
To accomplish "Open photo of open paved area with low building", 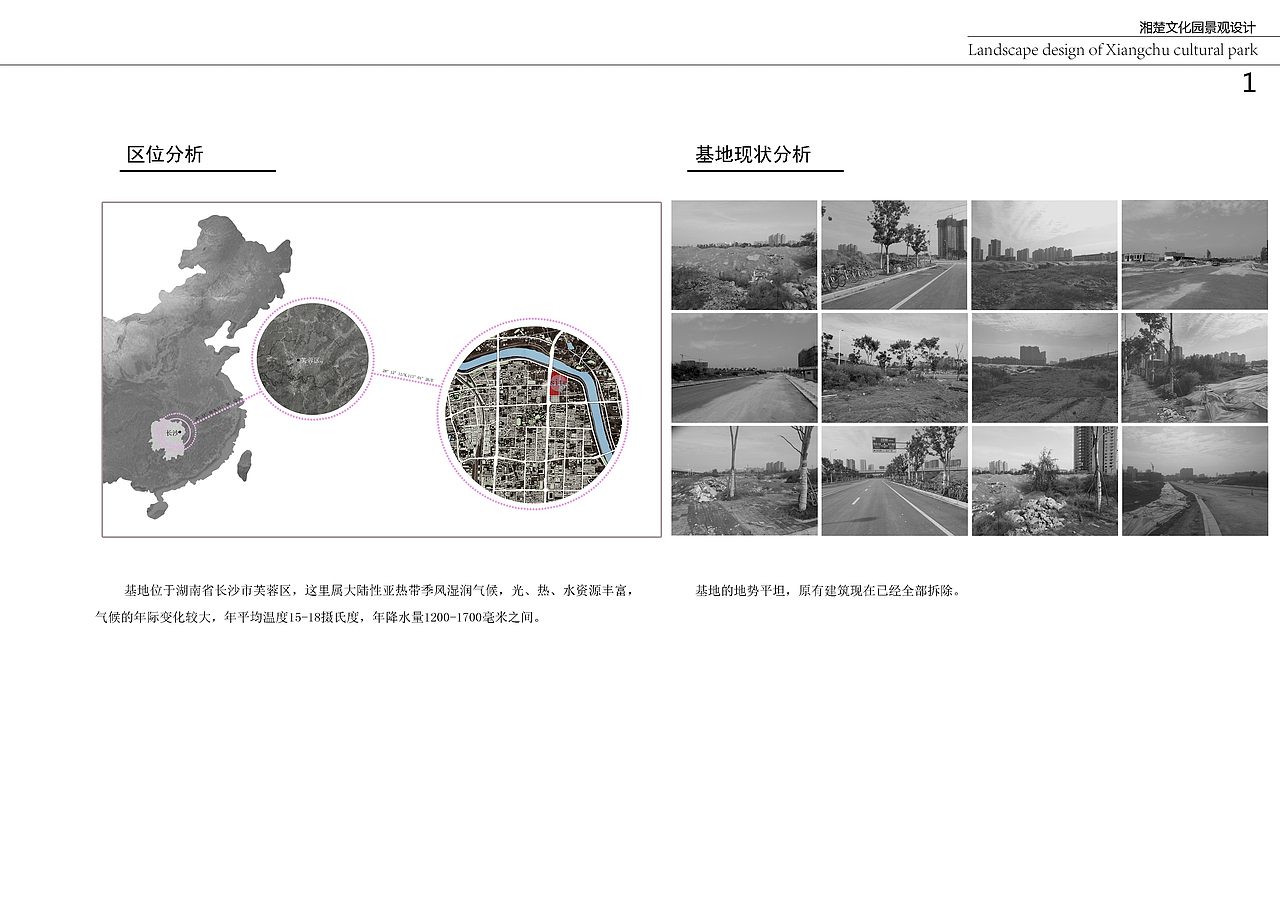I will 1194,255.
